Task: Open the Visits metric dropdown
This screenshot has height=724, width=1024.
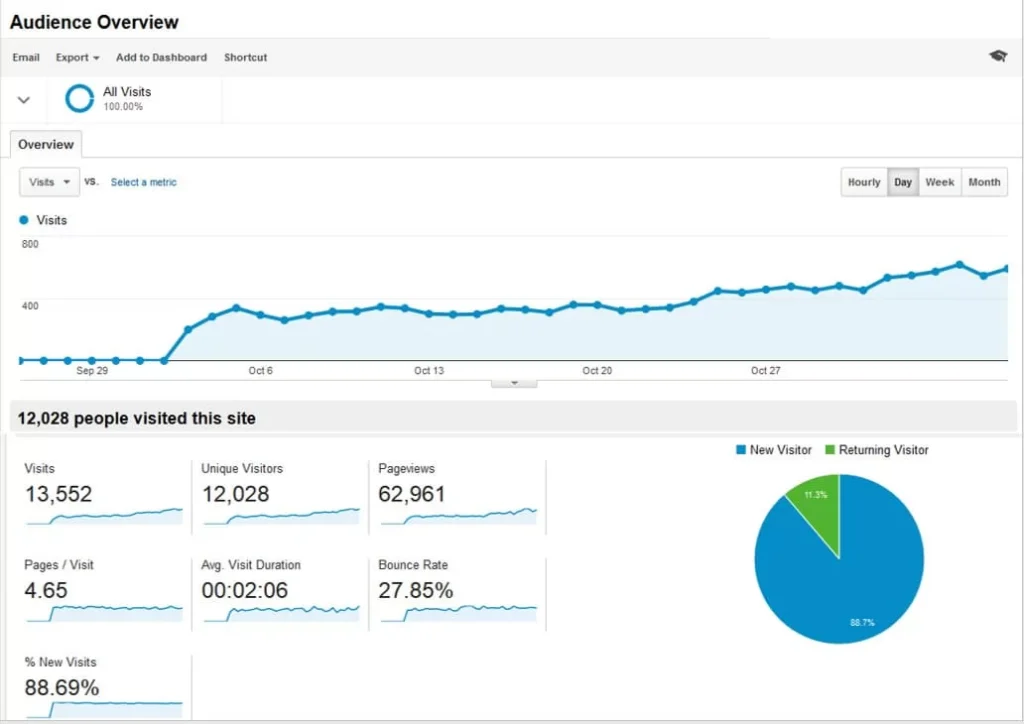Action: (49, 182)
